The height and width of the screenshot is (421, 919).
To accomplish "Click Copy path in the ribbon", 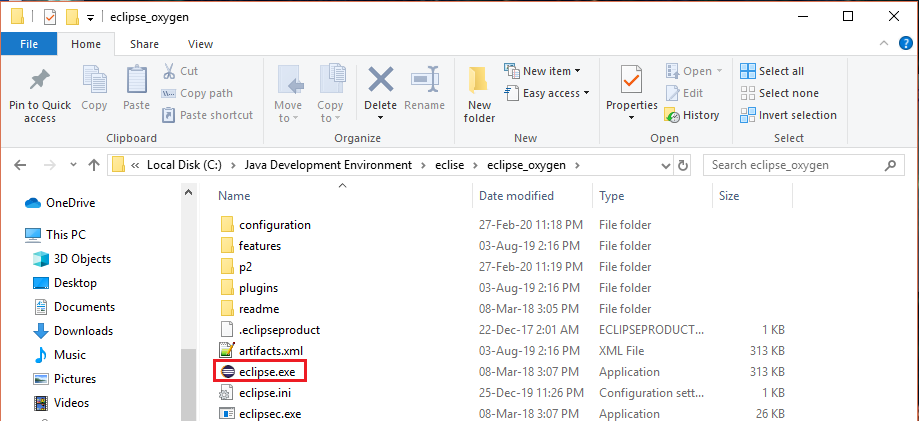I will [198, 93].
